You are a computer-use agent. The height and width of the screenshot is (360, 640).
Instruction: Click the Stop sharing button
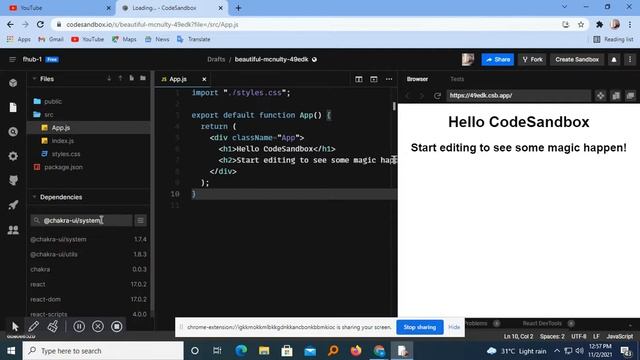click(x=420, y=327)
